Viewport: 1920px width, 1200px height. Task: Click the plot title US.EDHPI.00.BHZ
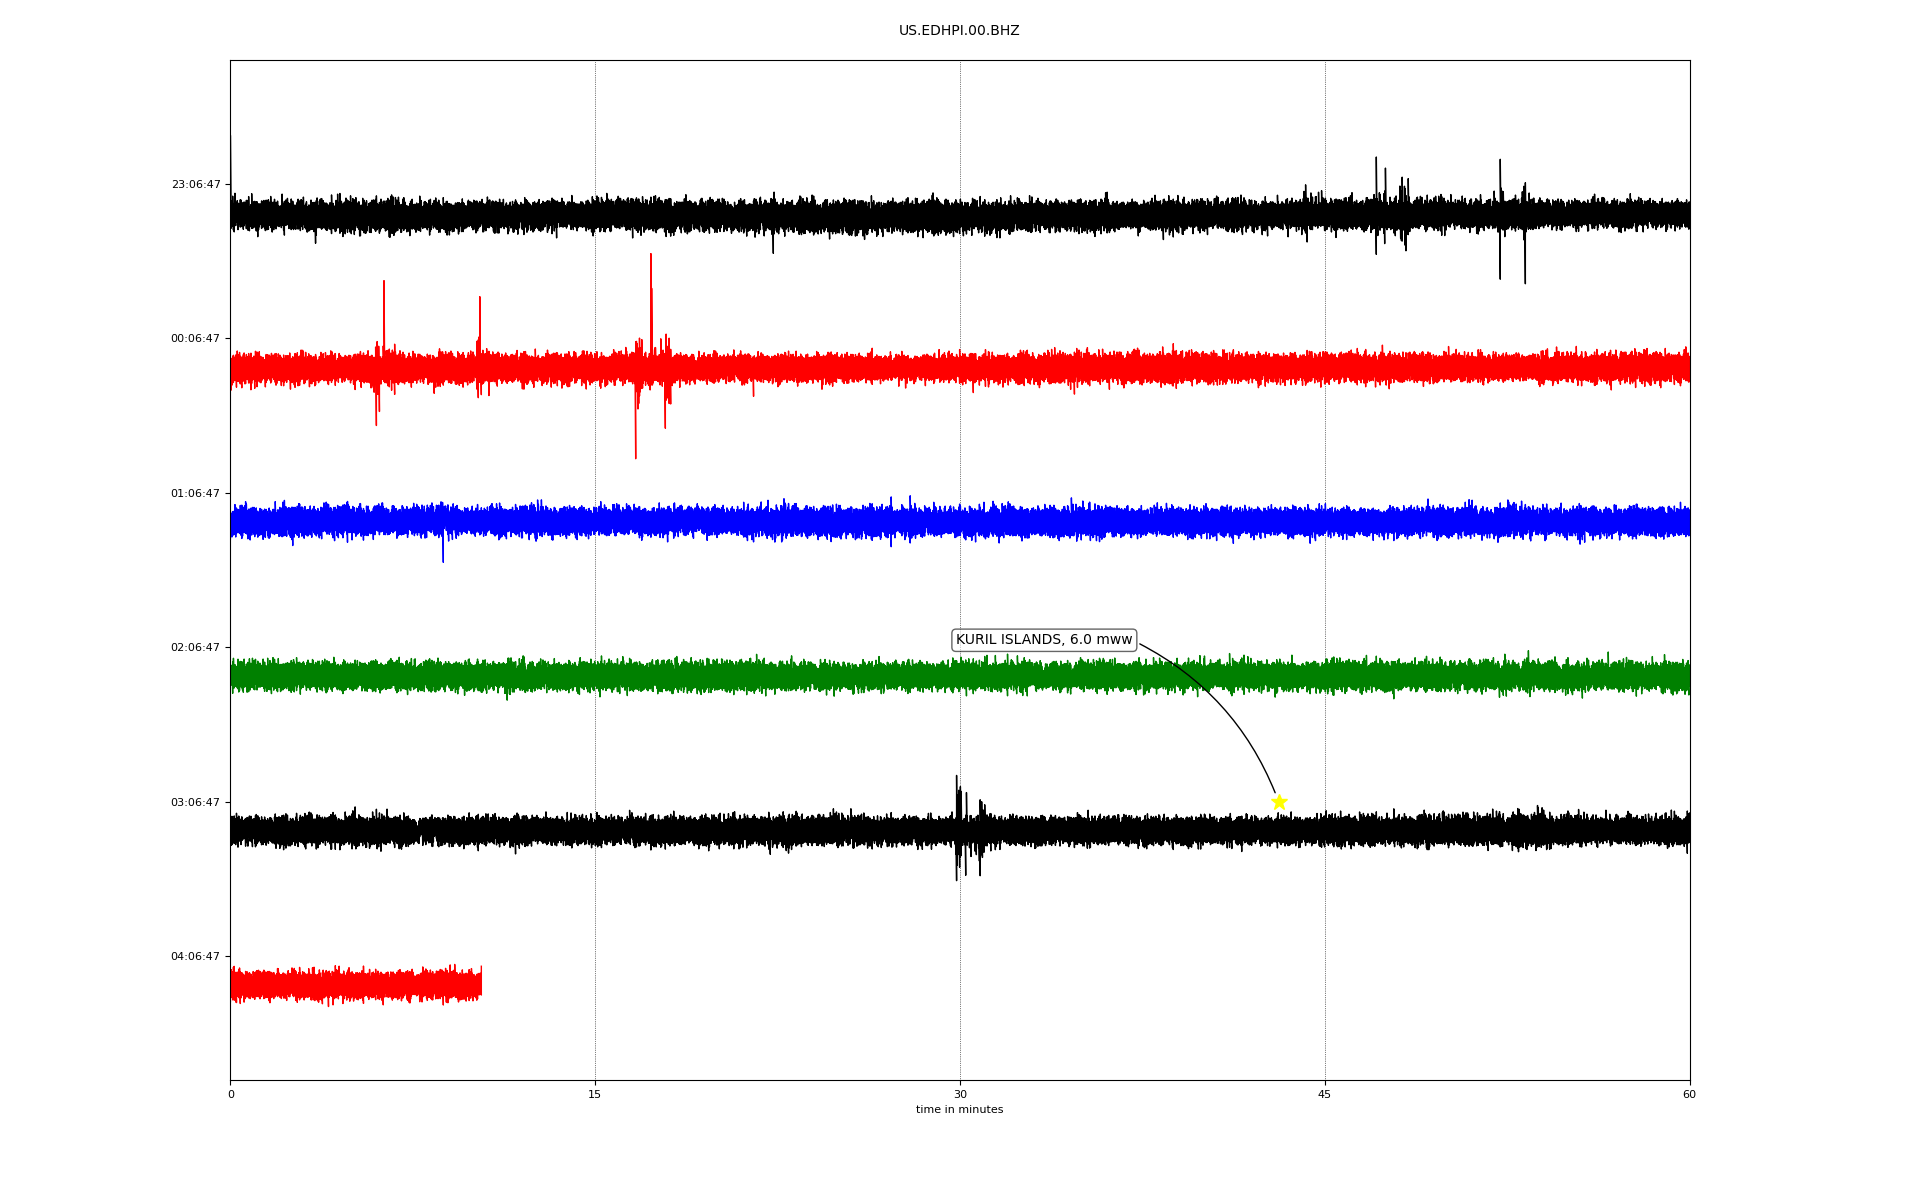[x=959, y=31]
